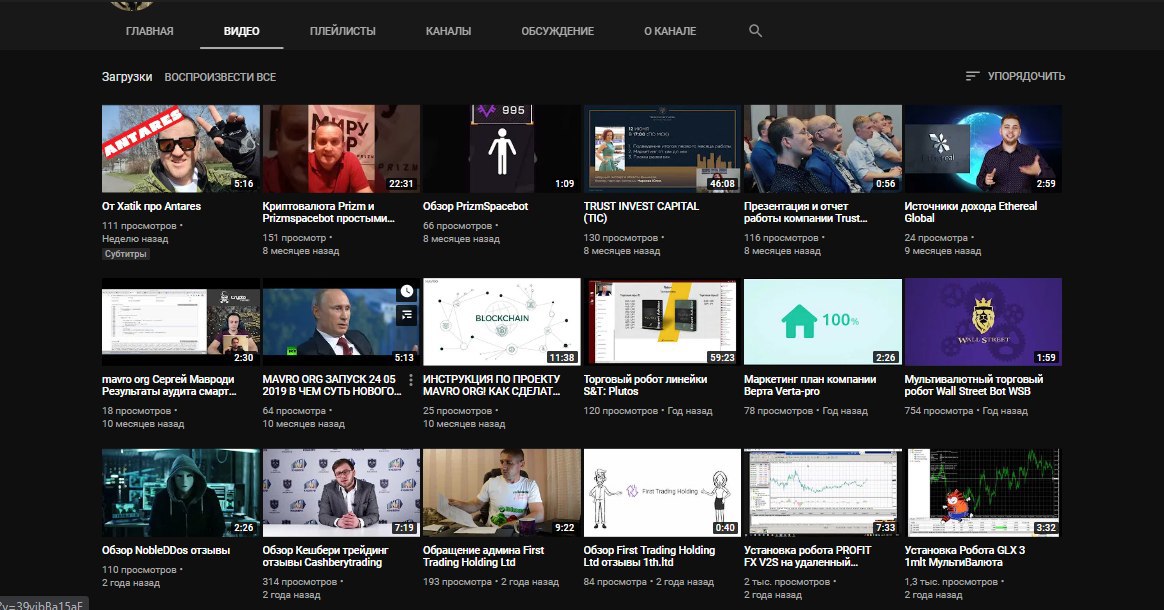Open the От Xatik про Antares video thumbnail
The image size is (1164, 610).
click(180, 148)
